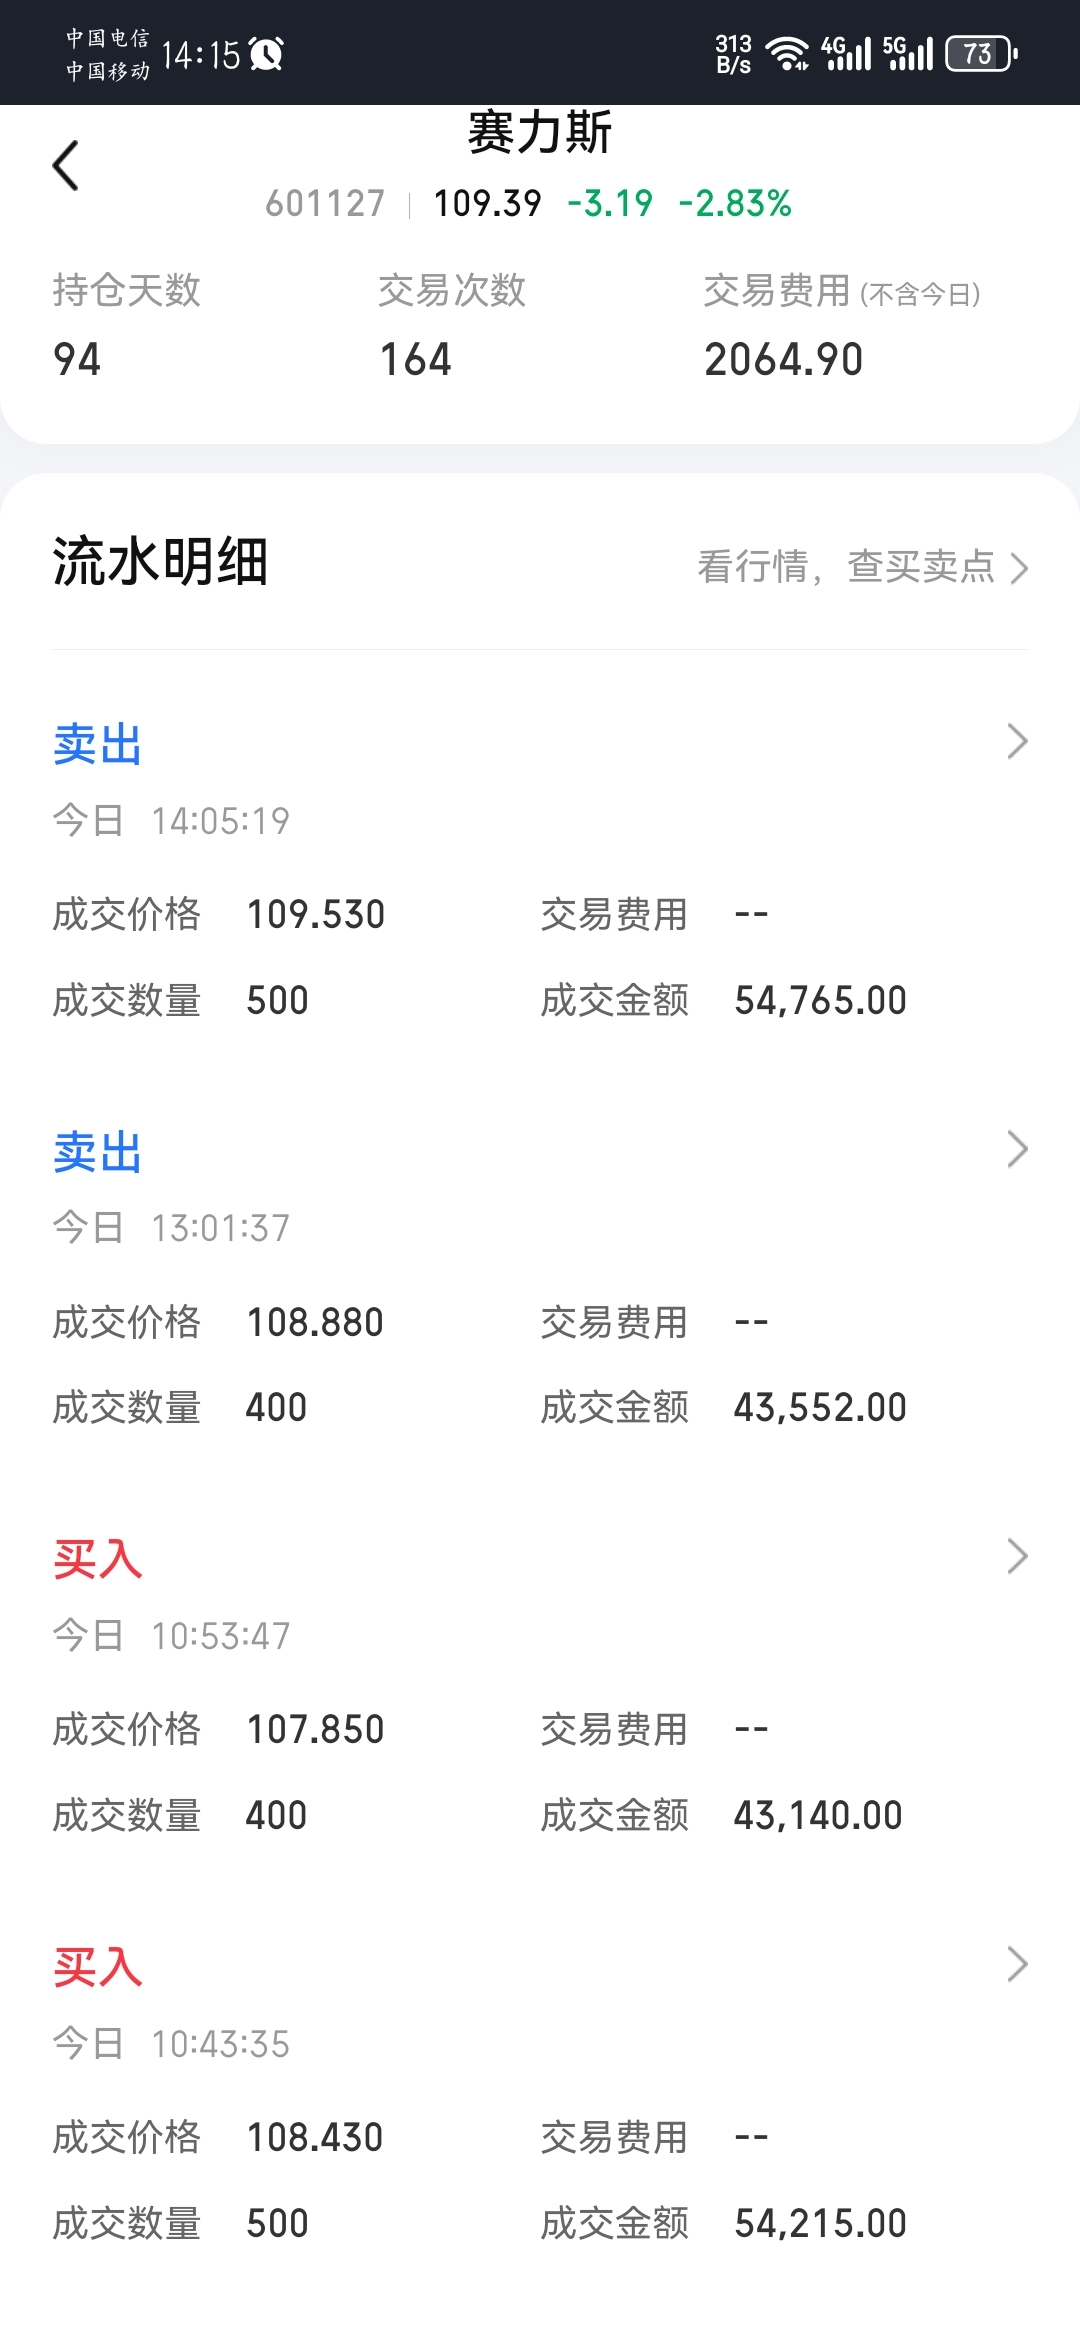1080x2340 pixels.
Task: Open the 买入 entry at 10:53:47
Action: 98,1560
